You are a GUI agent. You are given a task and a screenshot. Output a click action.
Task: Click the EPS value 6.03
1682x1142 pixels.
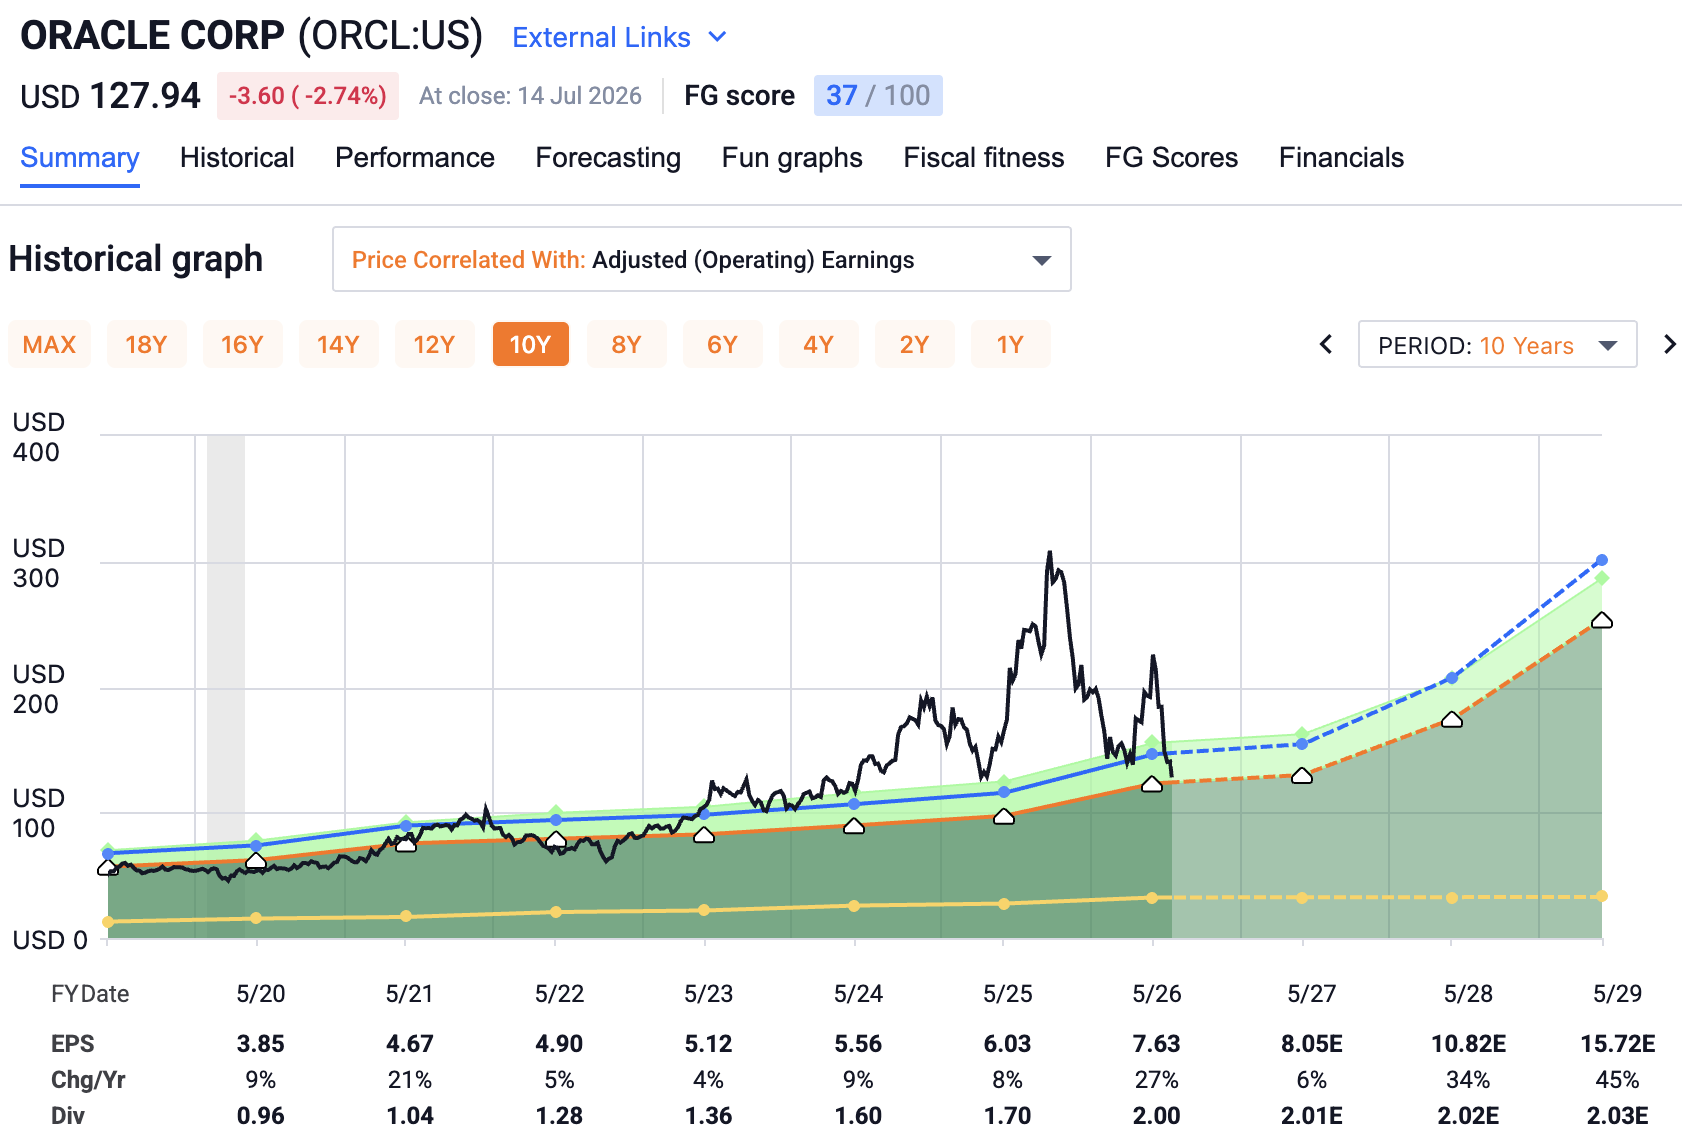[1007, 1044]
